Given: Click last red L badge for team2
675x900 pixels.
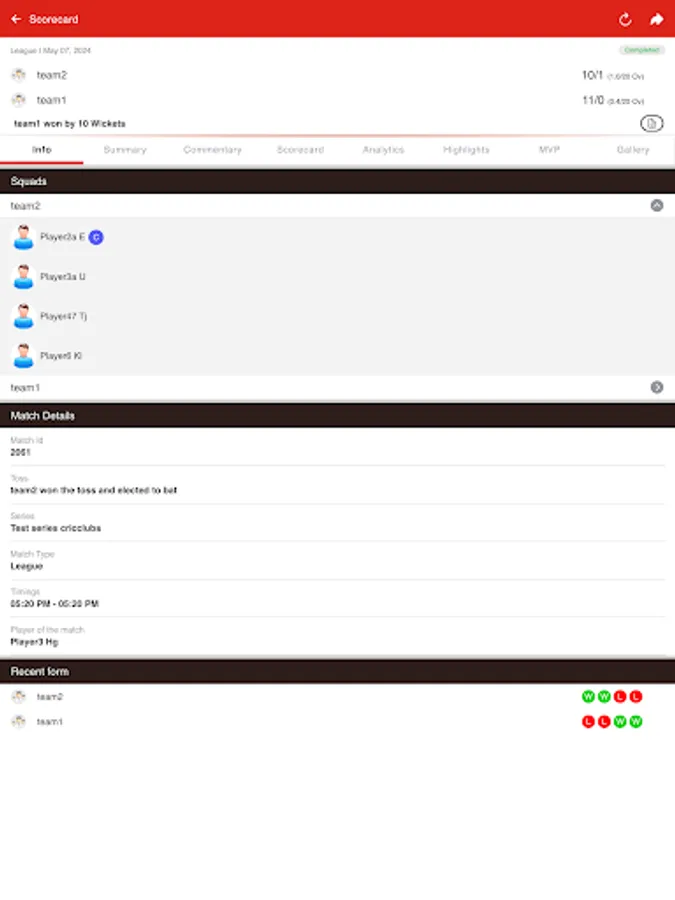Looking at the screenshot, I should coord(635,697).
